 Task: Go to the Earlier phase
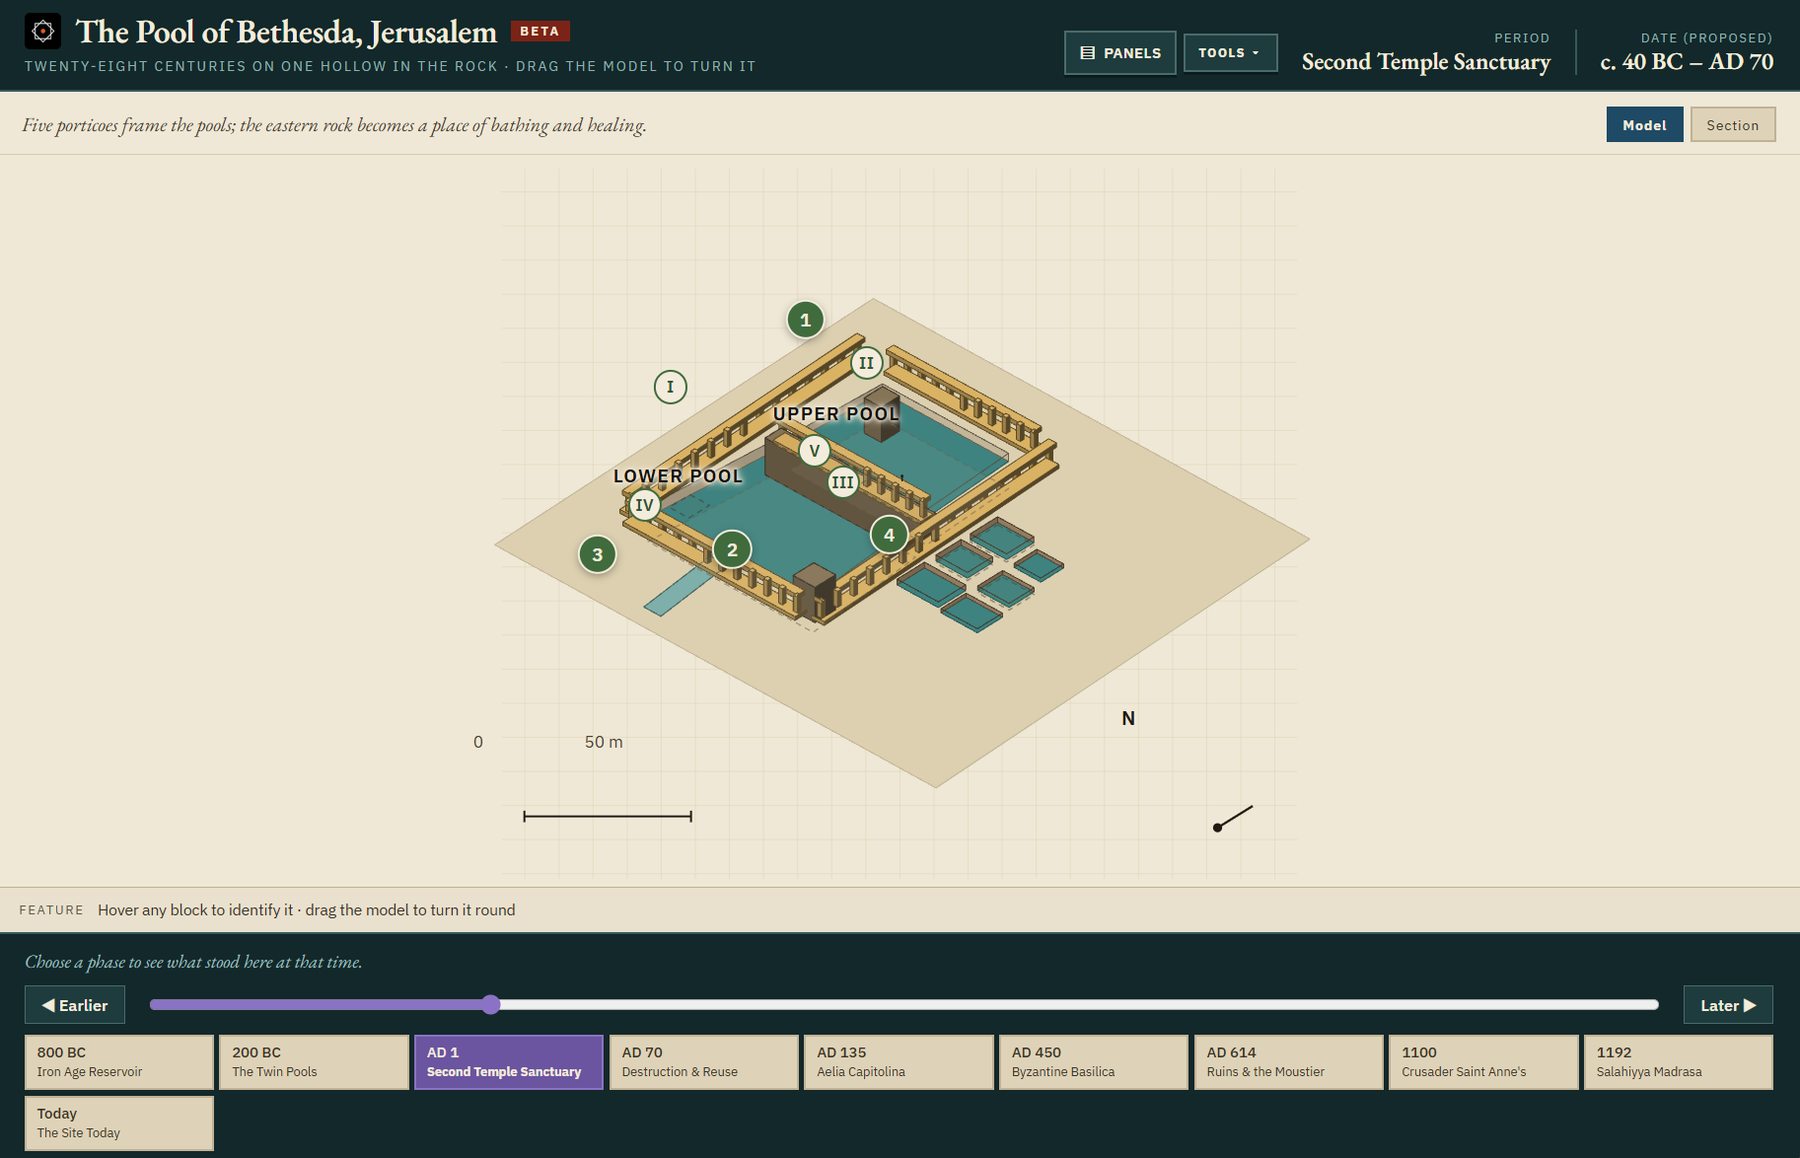click(x=75, y=1005)
